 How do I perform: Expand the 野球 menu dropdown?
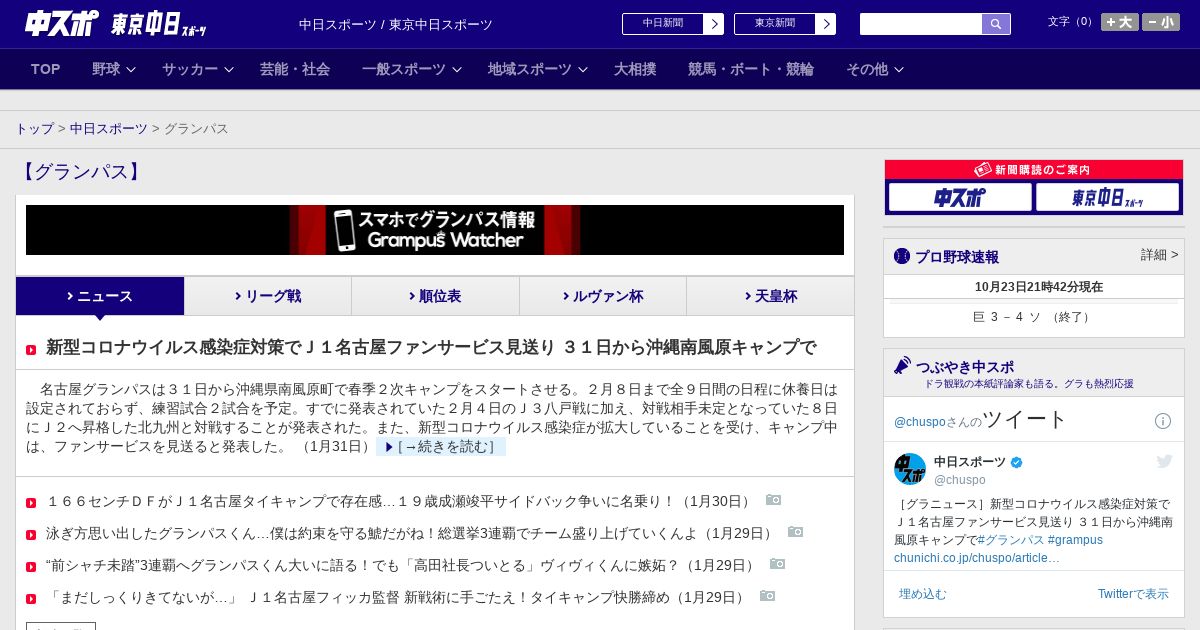point(115,69)
